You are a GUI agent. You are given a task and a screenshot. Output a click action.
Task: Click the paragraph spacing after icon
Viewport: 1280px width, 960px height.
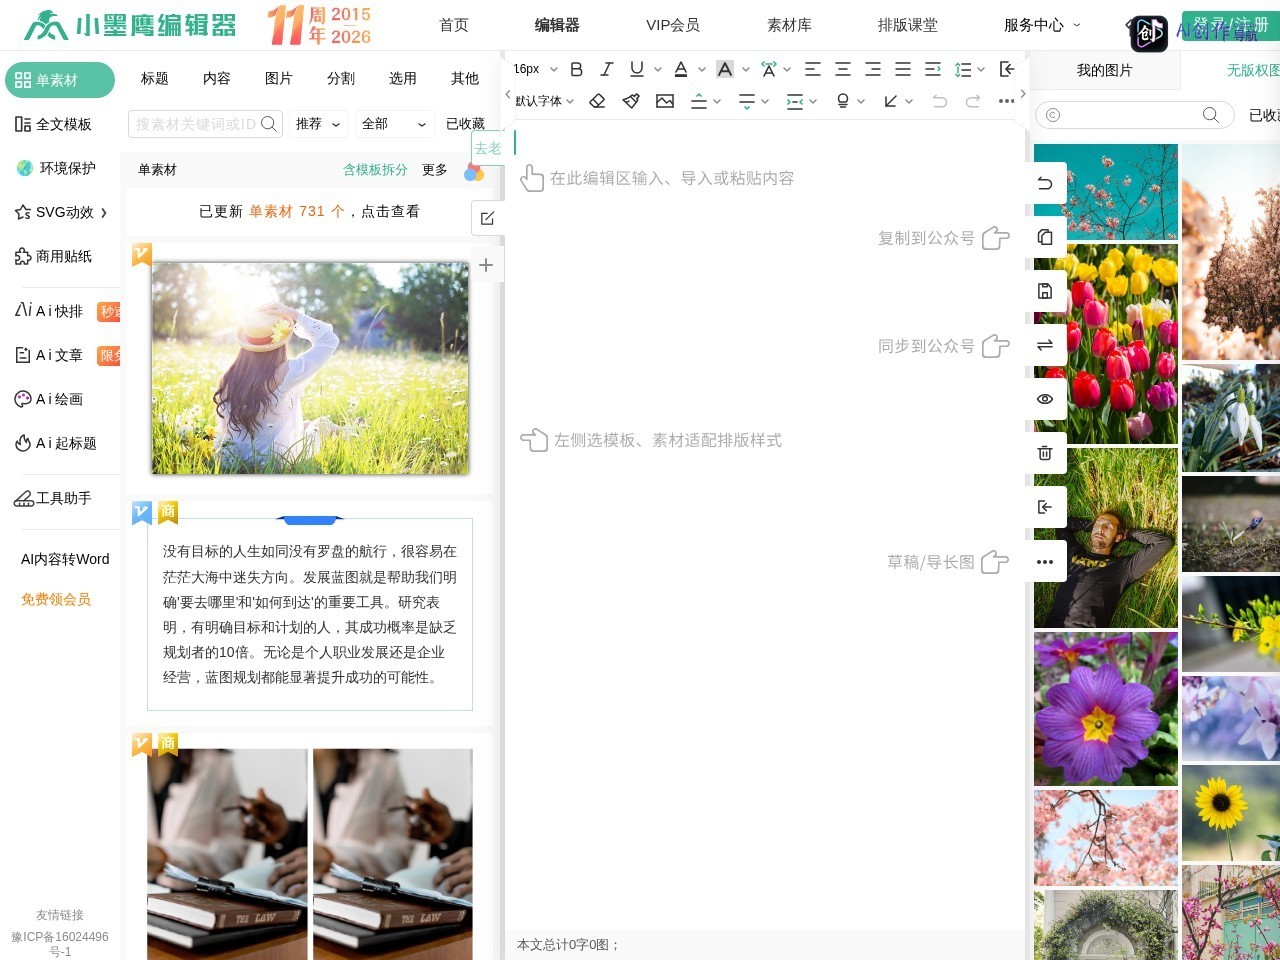747,101
